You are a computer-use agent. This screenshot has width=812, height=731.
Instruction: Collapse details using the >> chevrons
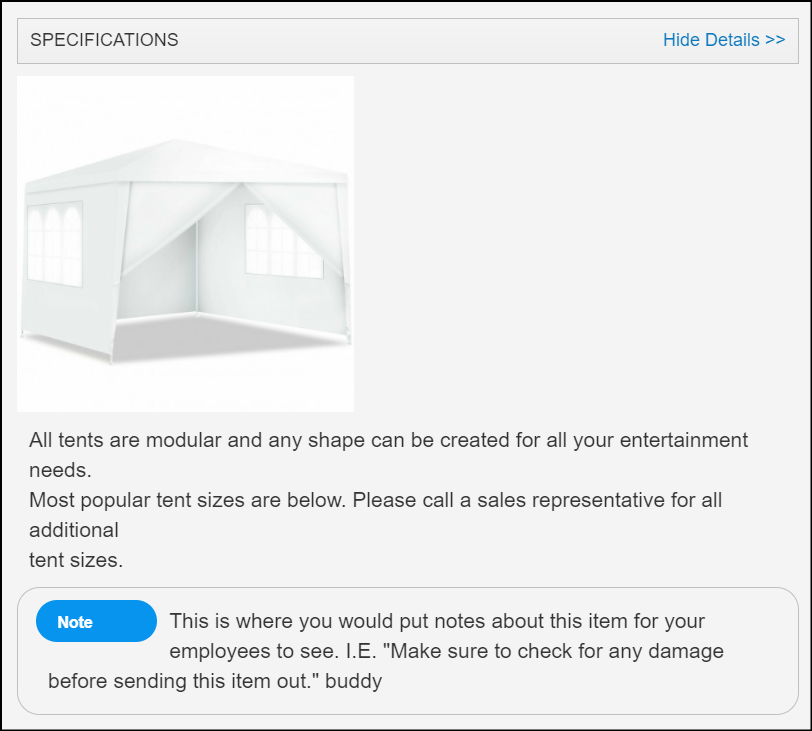coord(775,40)
